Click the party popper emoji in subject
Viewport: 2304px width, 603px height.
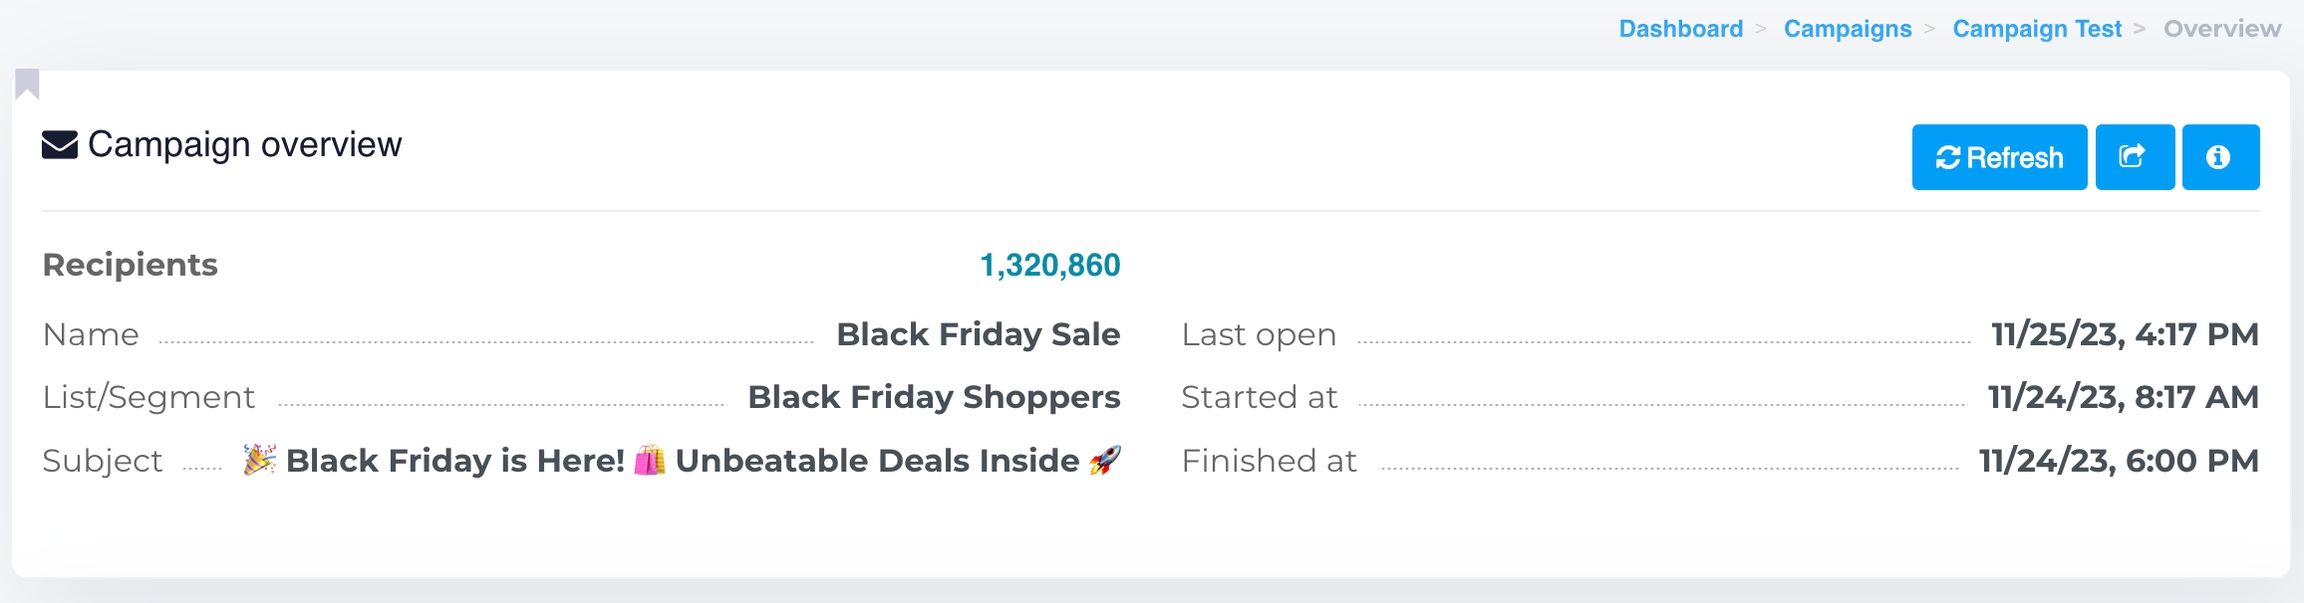pos(259,460)
